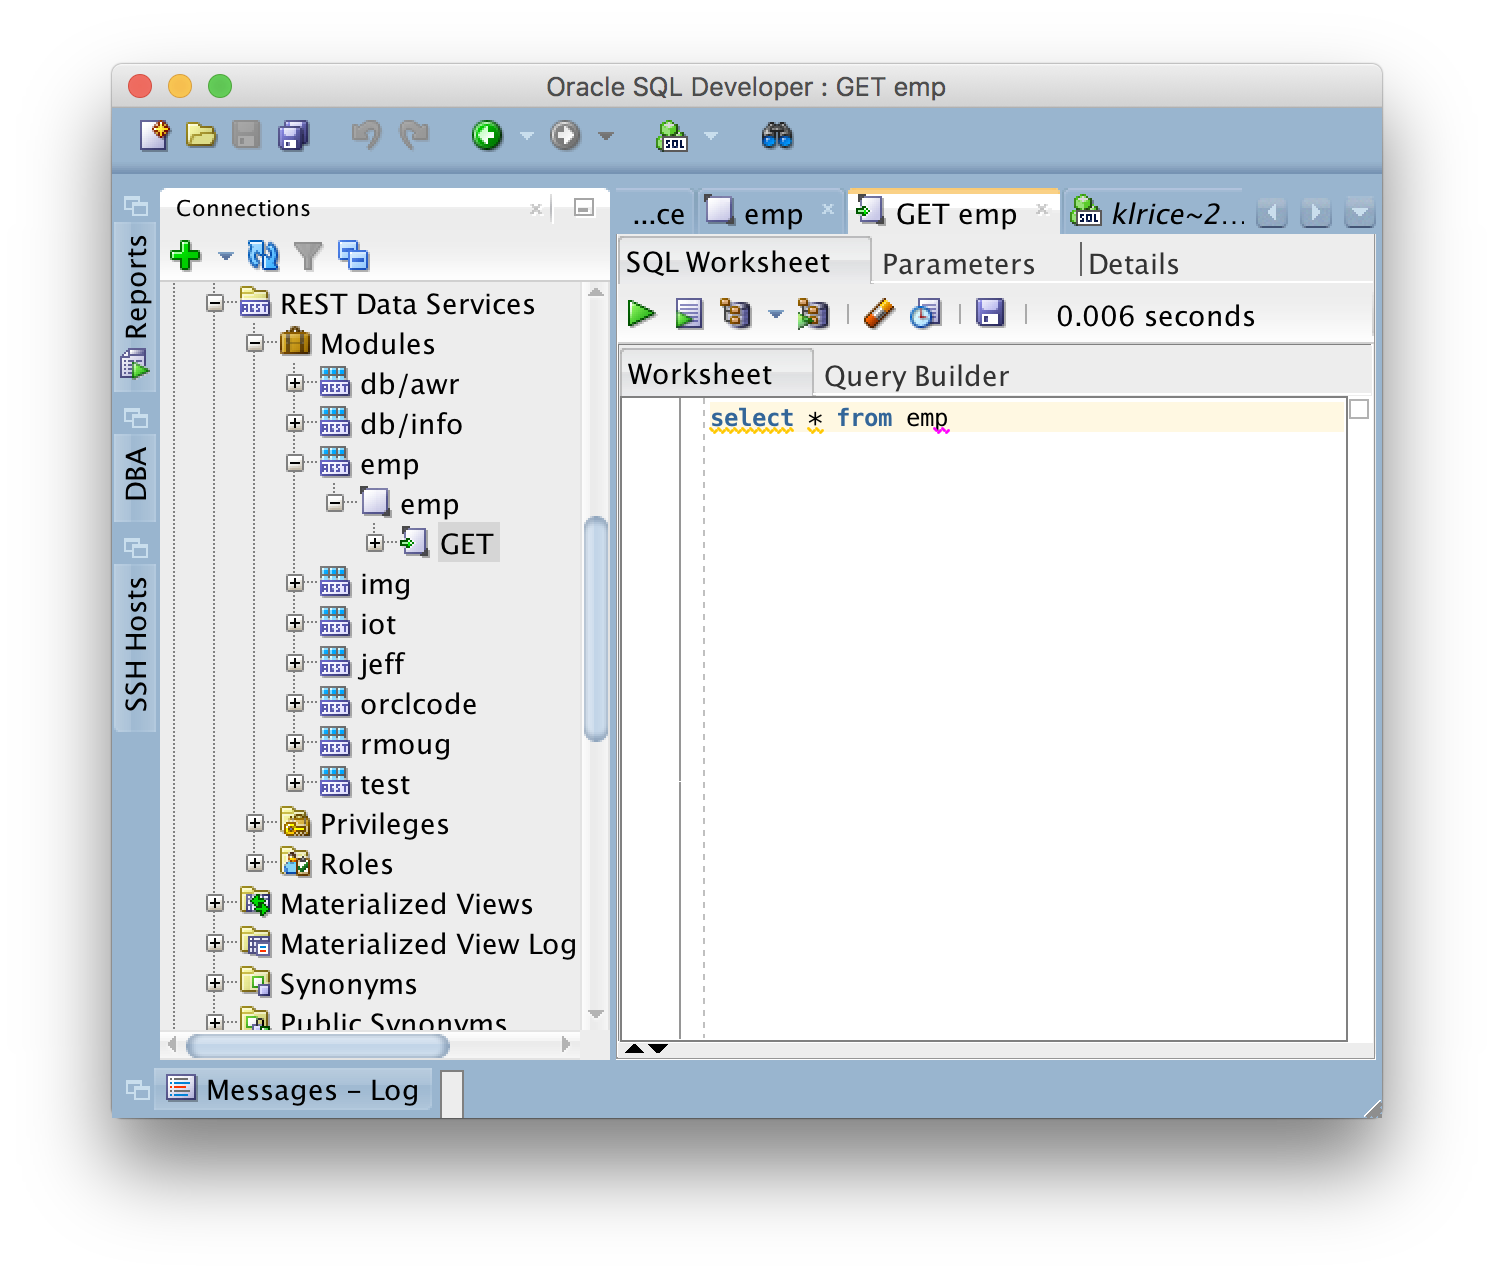Screen dimensions: 1494x1278
Task: Select the iot module
Action: [378, 624]
